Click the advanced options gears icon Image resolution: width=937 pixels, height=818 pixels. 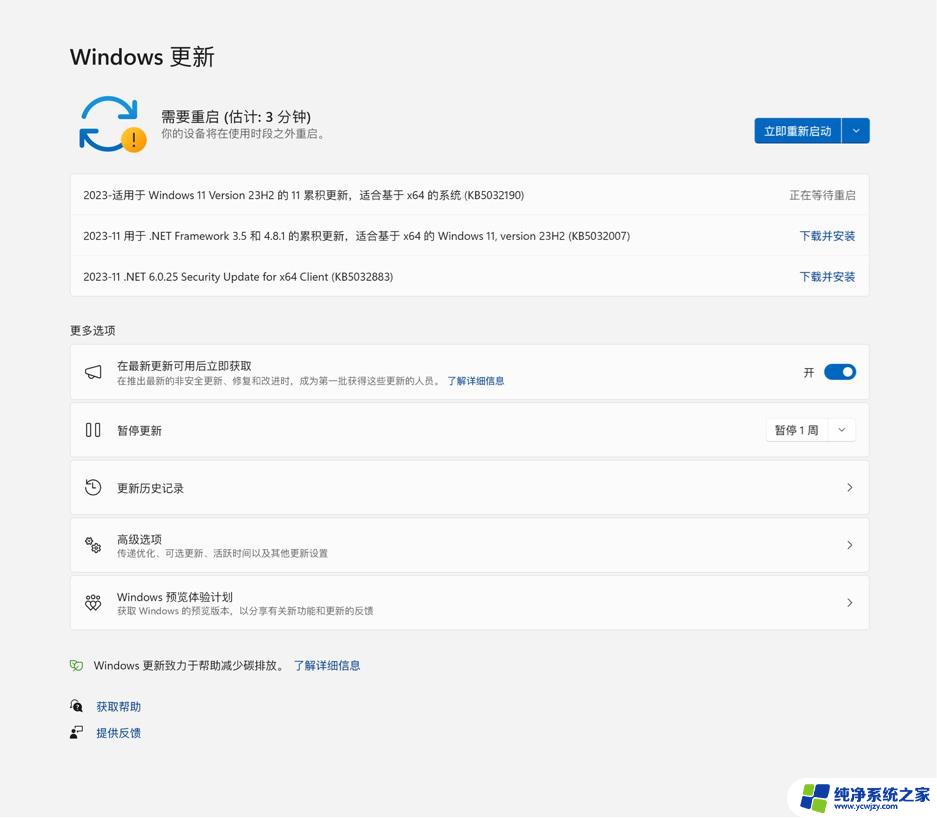(x=93, y=545)
